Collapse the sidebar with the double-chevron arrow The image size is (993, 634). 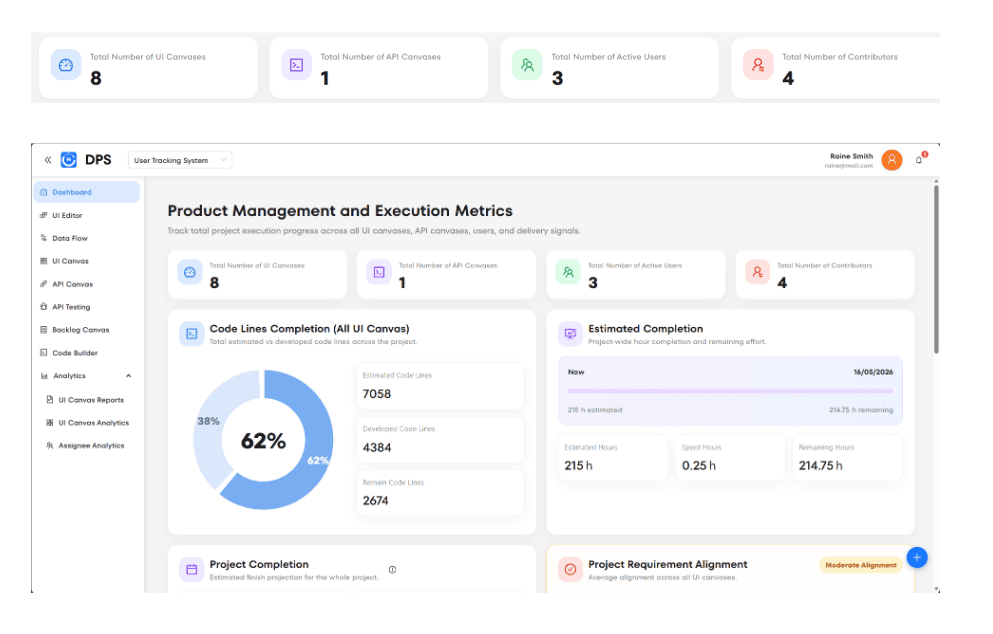coord(47,159)
